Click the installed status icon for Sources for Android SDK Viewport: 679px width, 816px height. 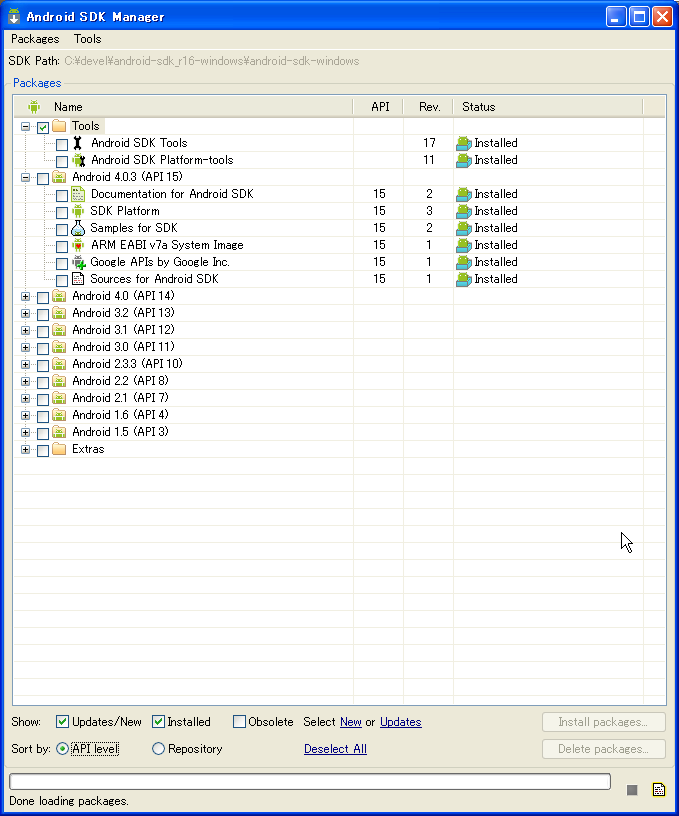[x=464, y=279]
